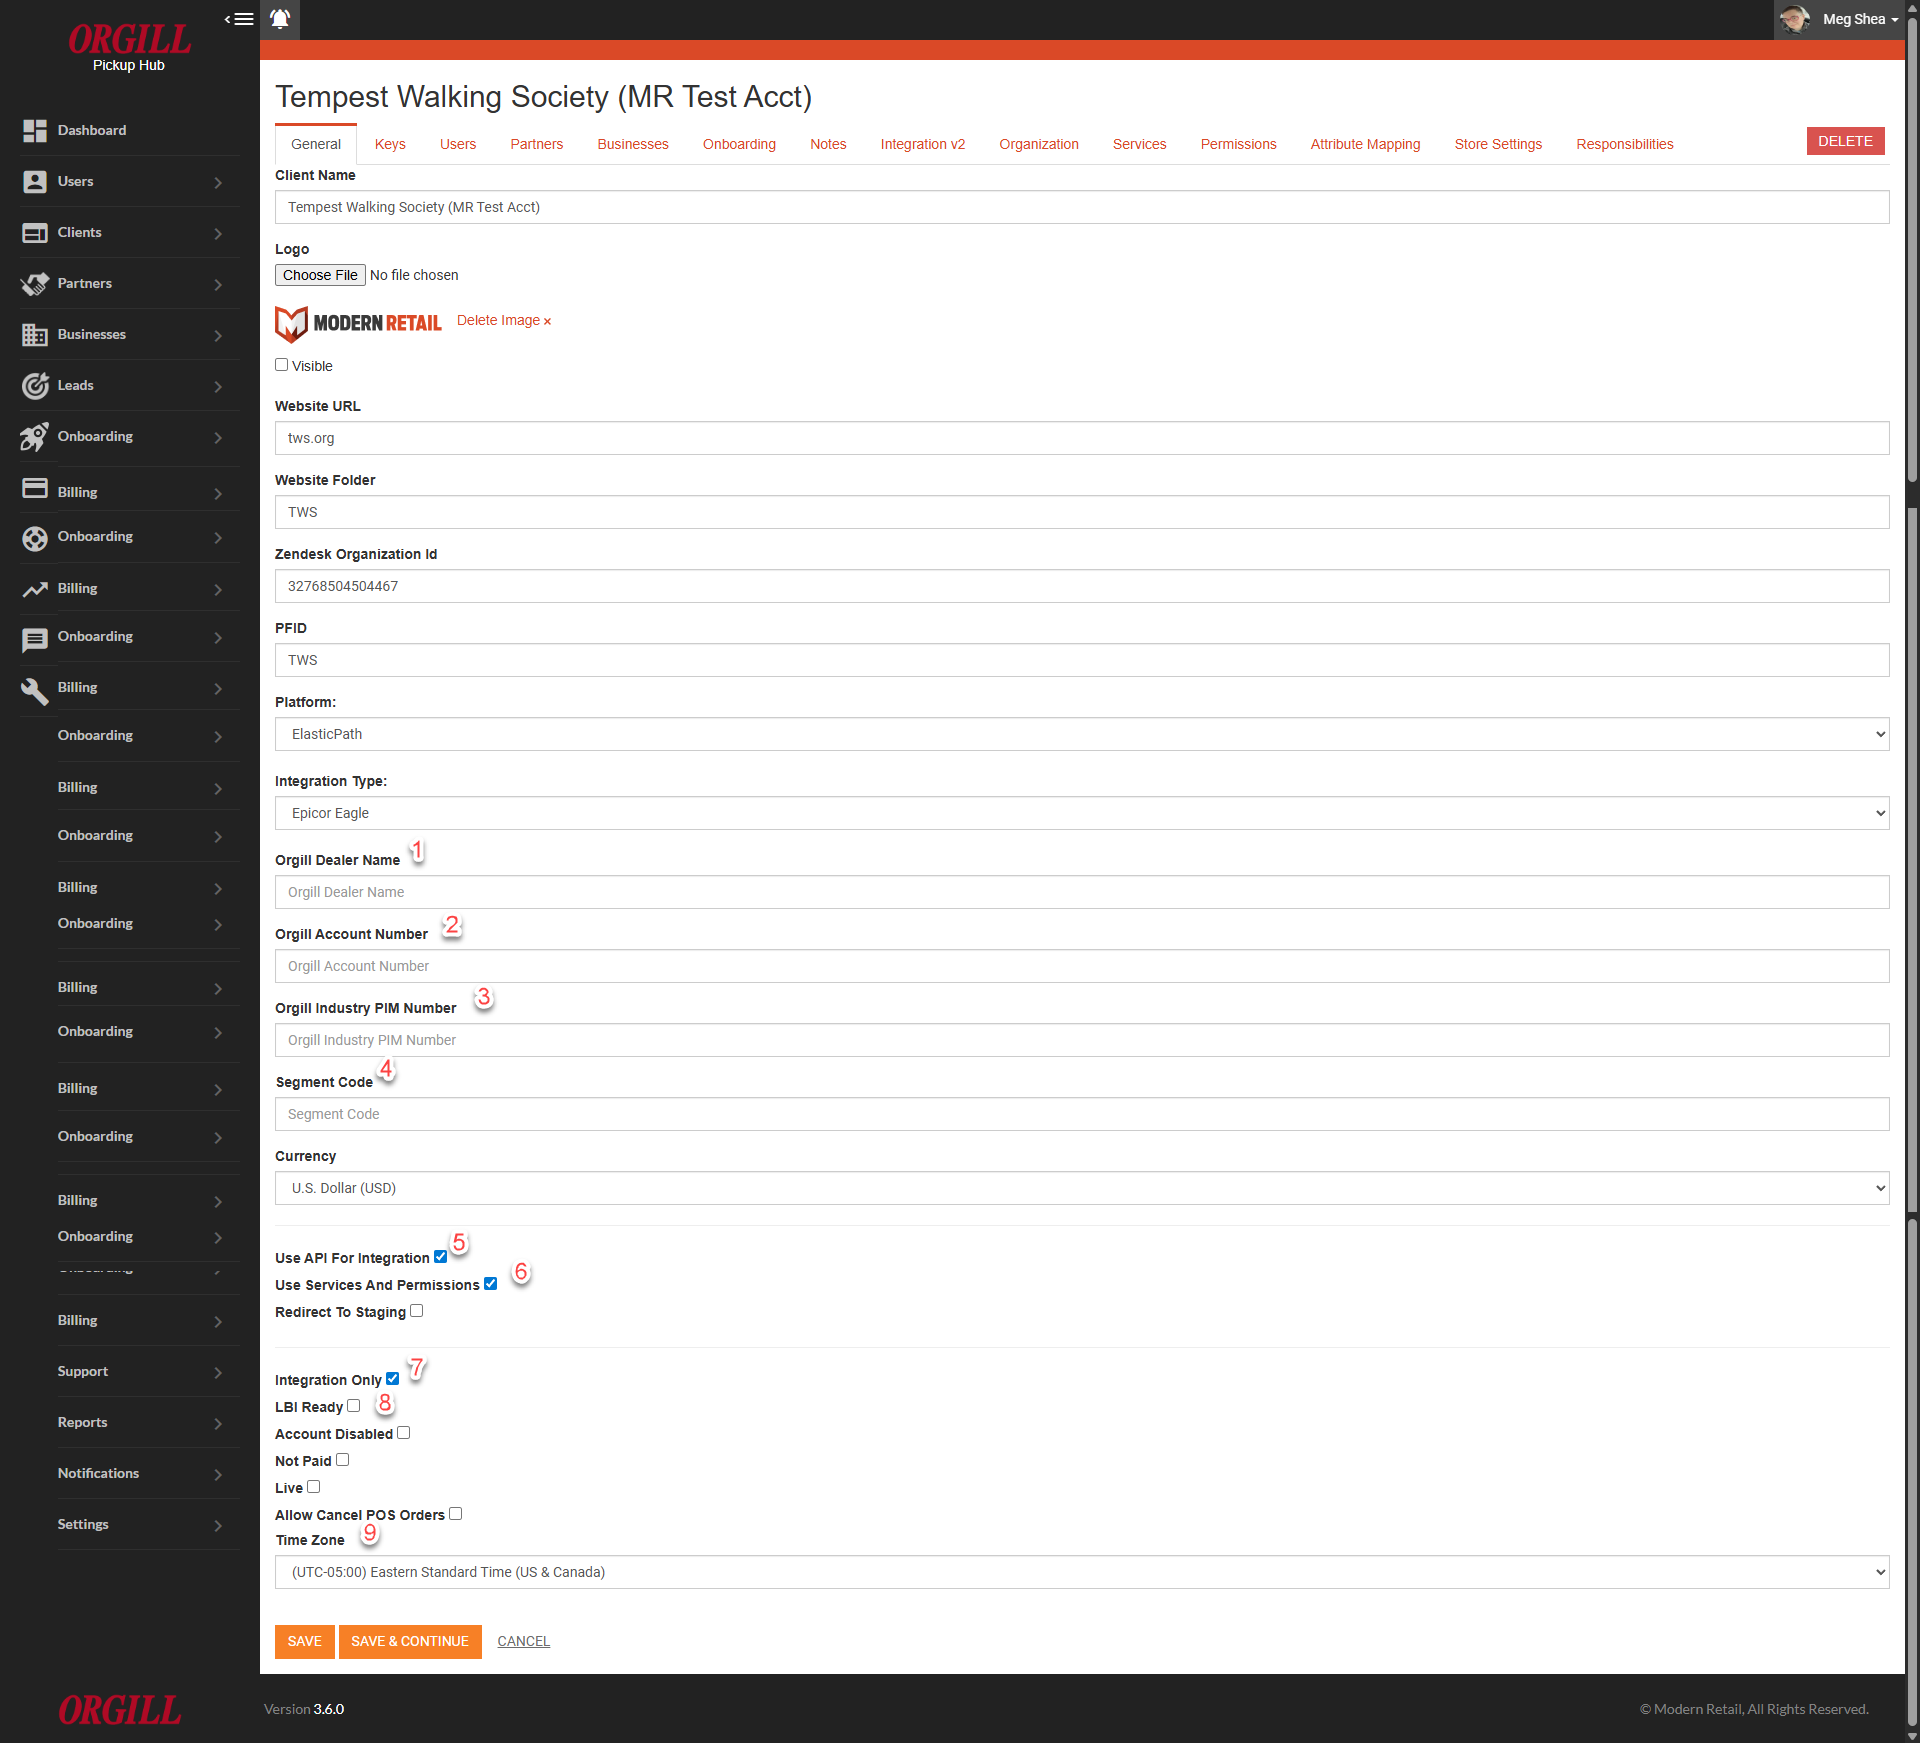Uncheck Use Services And Permissions
The image size is (1920, 1743).
(490, 1284)
